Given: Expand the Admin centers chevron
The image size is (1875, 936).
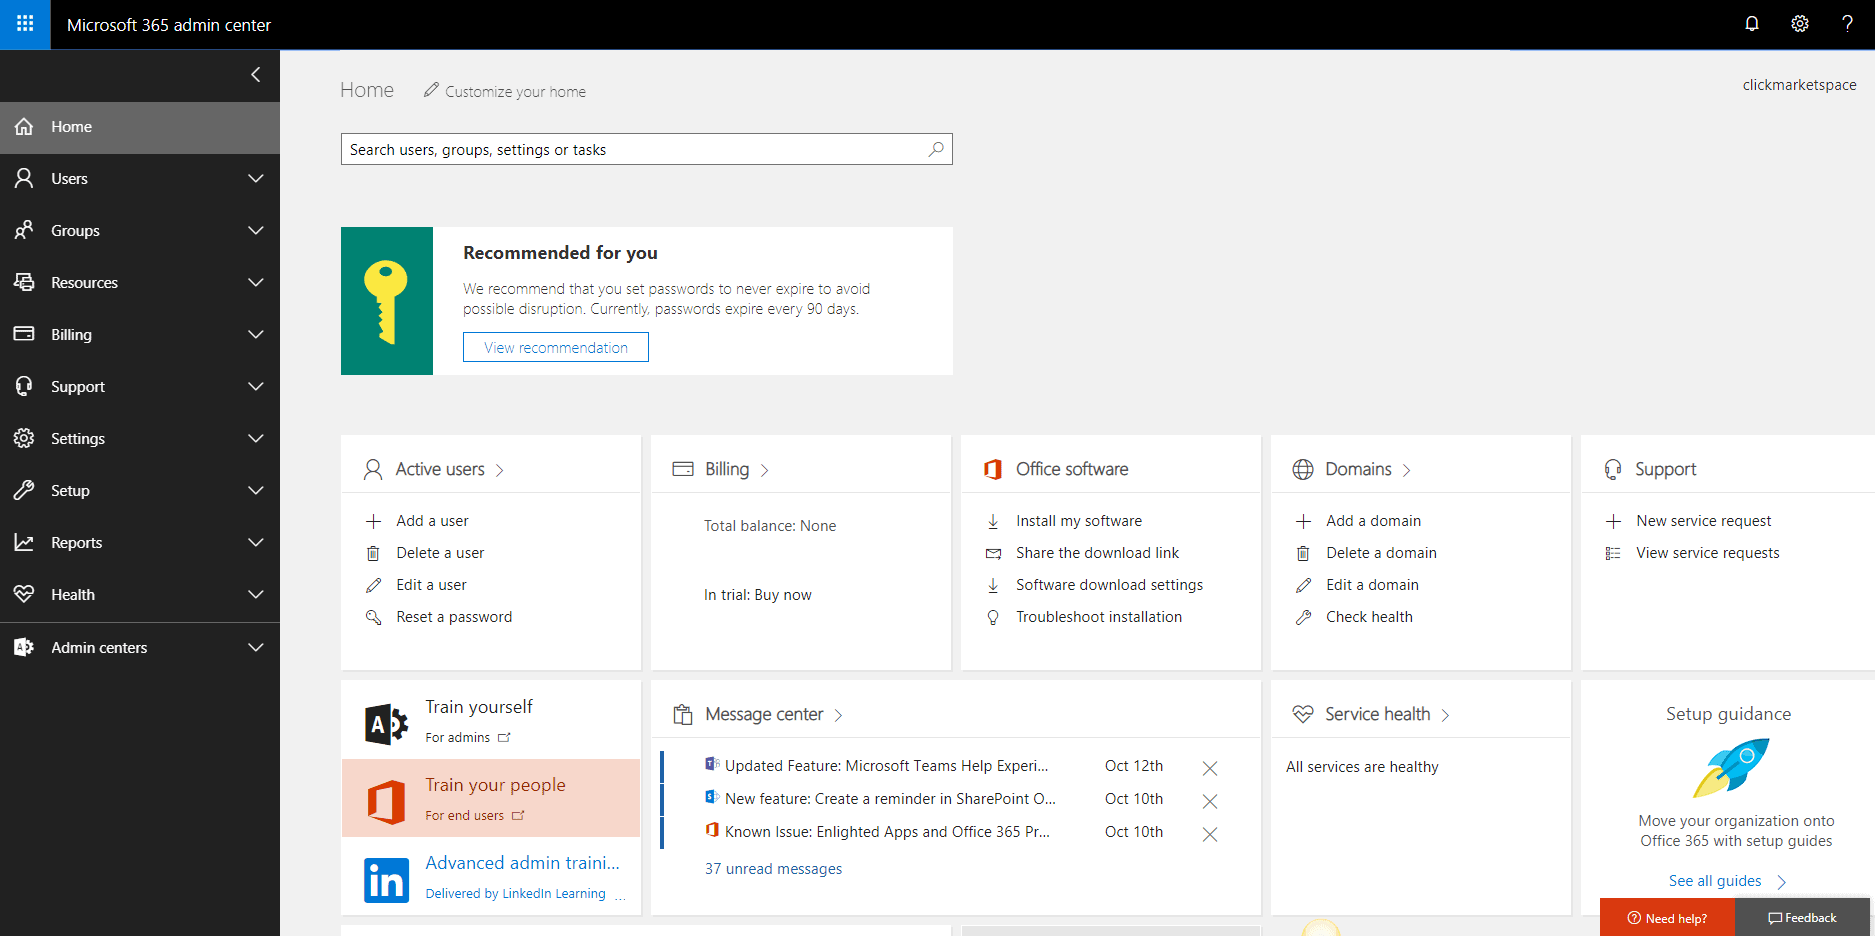Looking at the screenshot, I should tap(256, 647).
